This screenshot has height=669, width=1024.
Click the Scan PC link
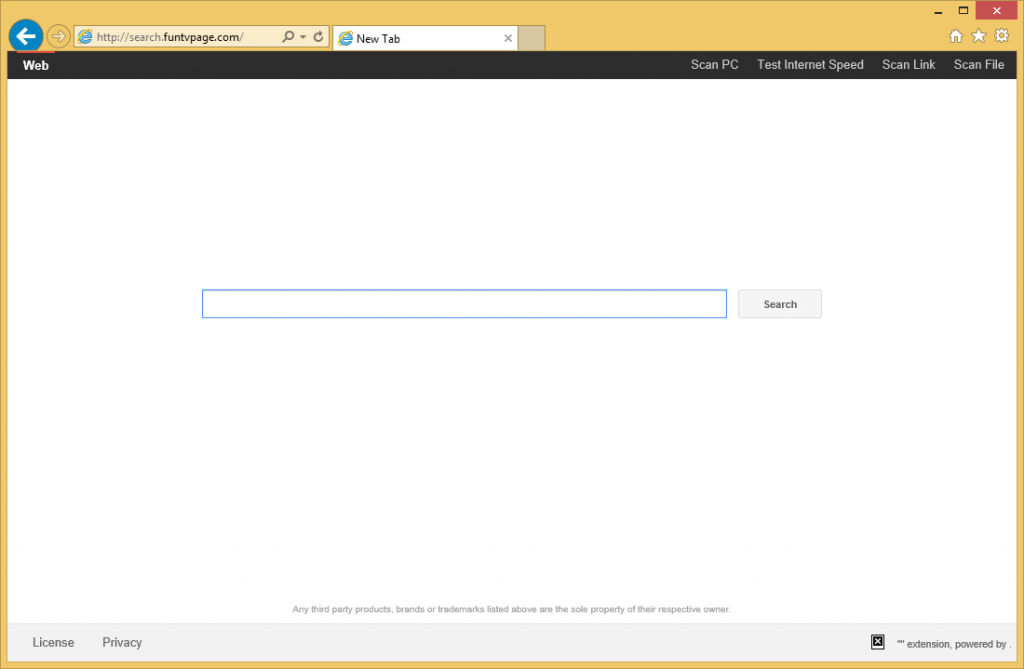[x=714, y=65]
